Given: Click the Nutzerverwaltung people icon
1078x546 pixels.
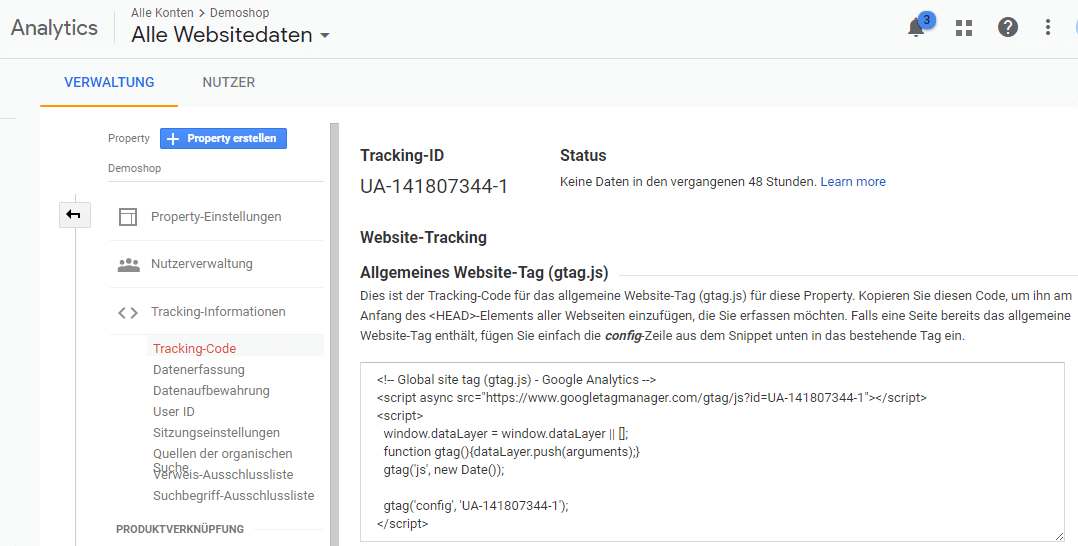Looking at the screenshot, I should pyautogui.click(x=128, y=265).
